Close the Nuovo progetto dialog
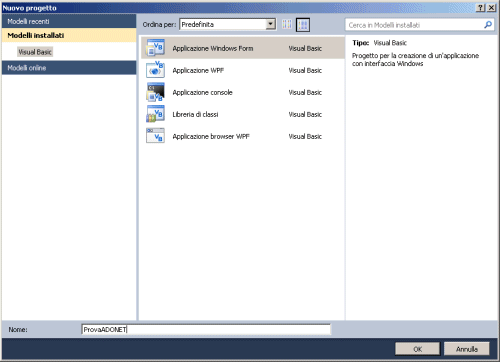The image size is (500, 362). point(491,8)
